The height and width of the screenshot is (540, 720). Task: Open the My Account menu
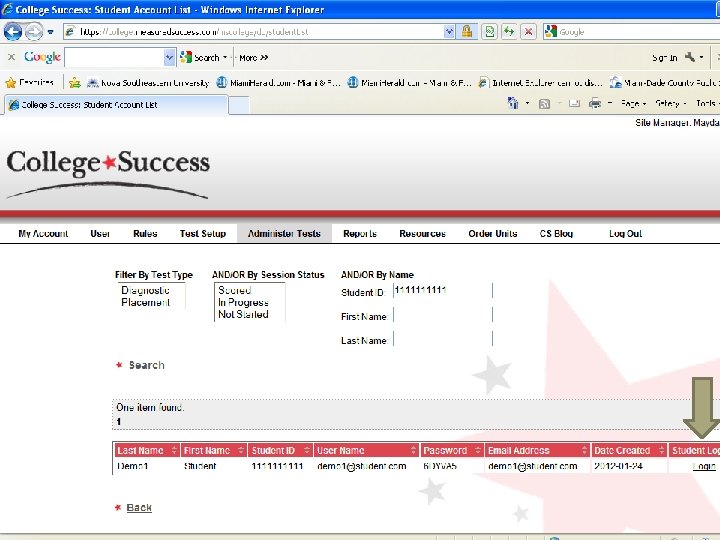point(43,233)
